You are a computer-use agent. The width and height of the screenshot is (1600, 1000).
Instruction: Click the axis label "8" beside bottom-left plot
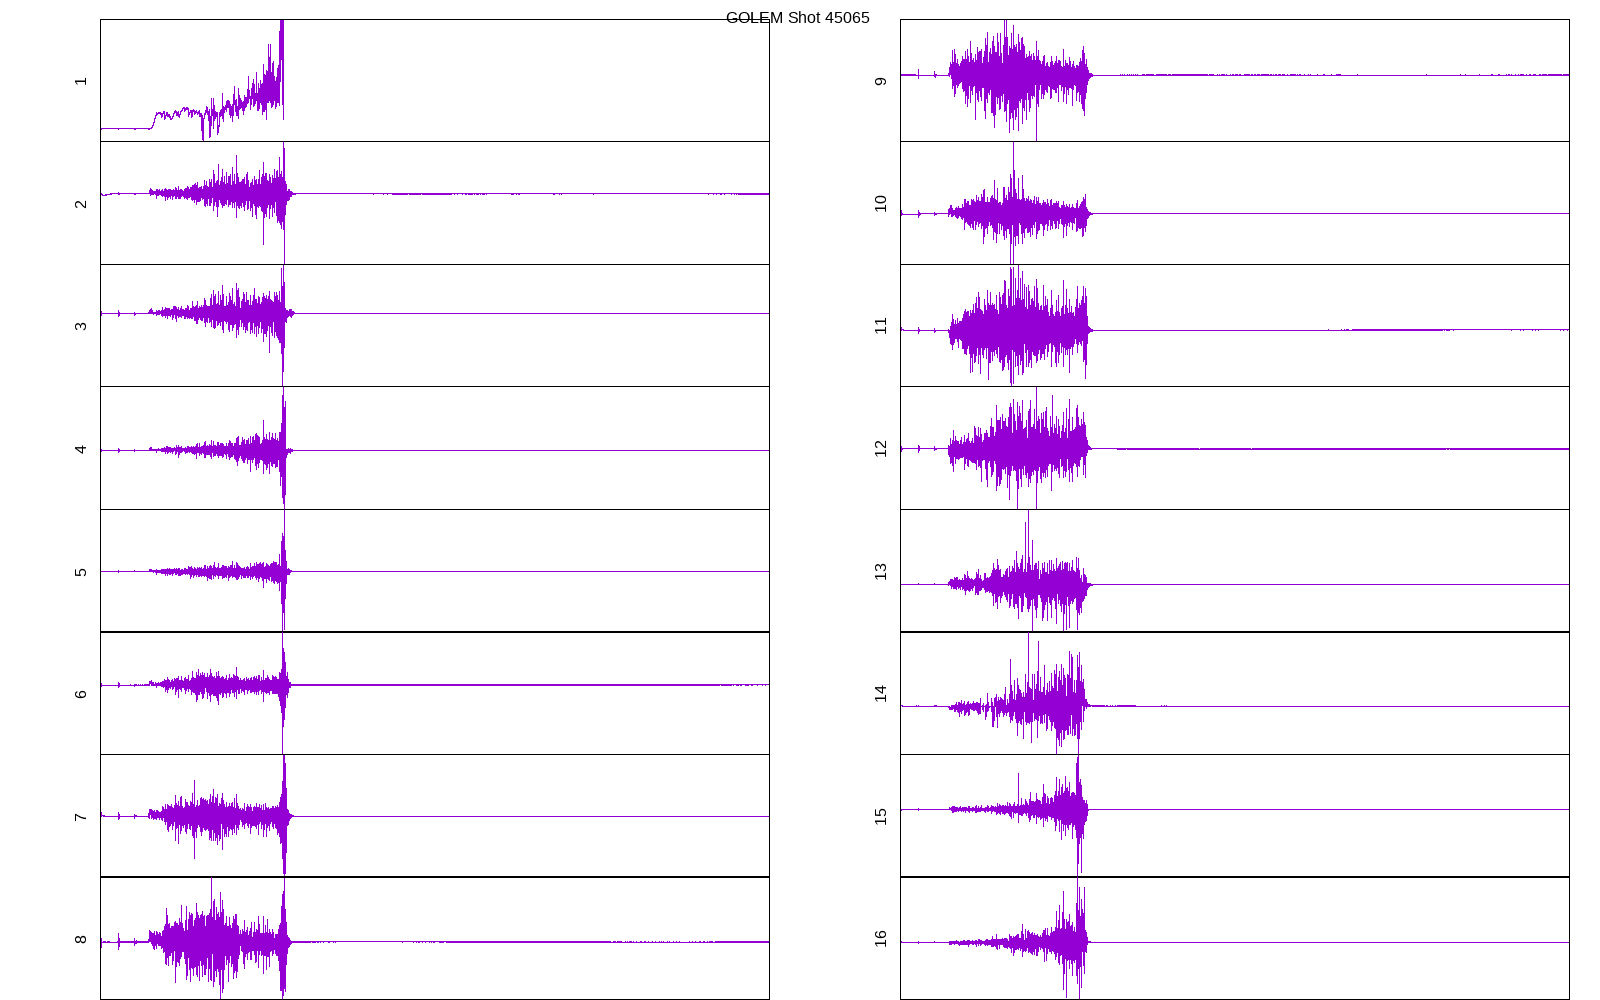[81, 939]
